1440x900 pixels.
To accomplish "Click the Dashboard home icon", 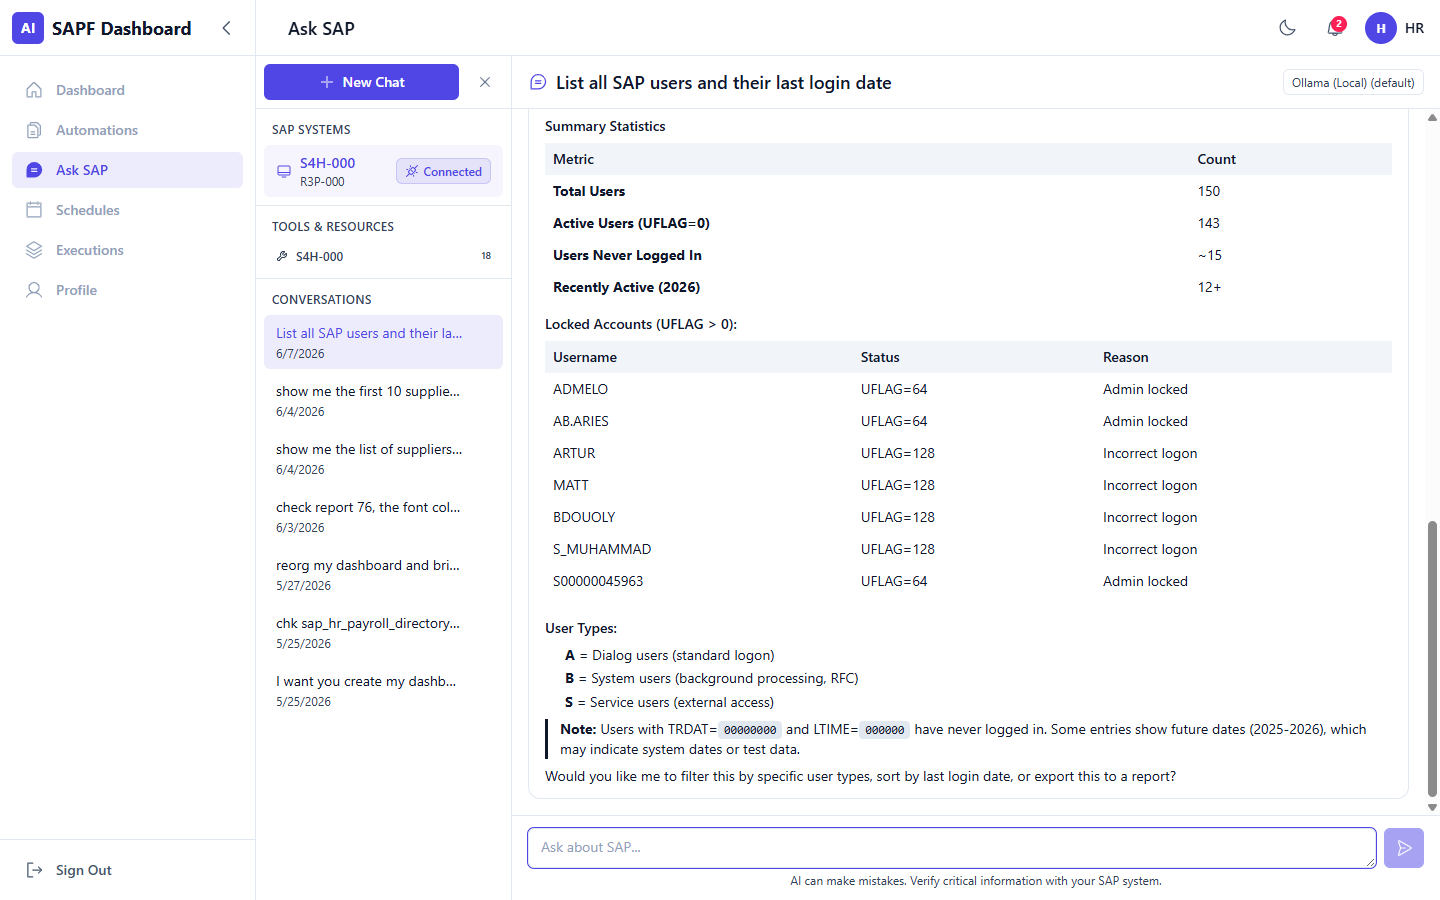I will click(34, 90).
